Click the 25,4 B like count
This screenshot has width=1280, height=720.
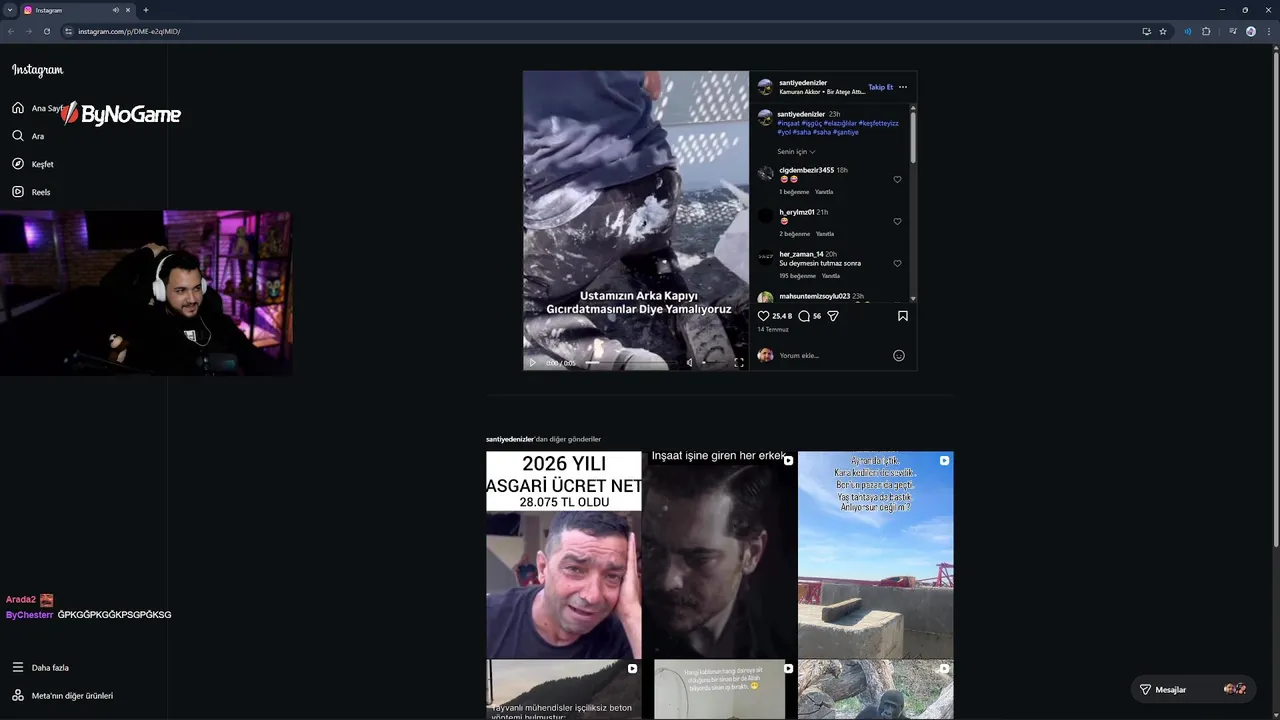[782, 316]
